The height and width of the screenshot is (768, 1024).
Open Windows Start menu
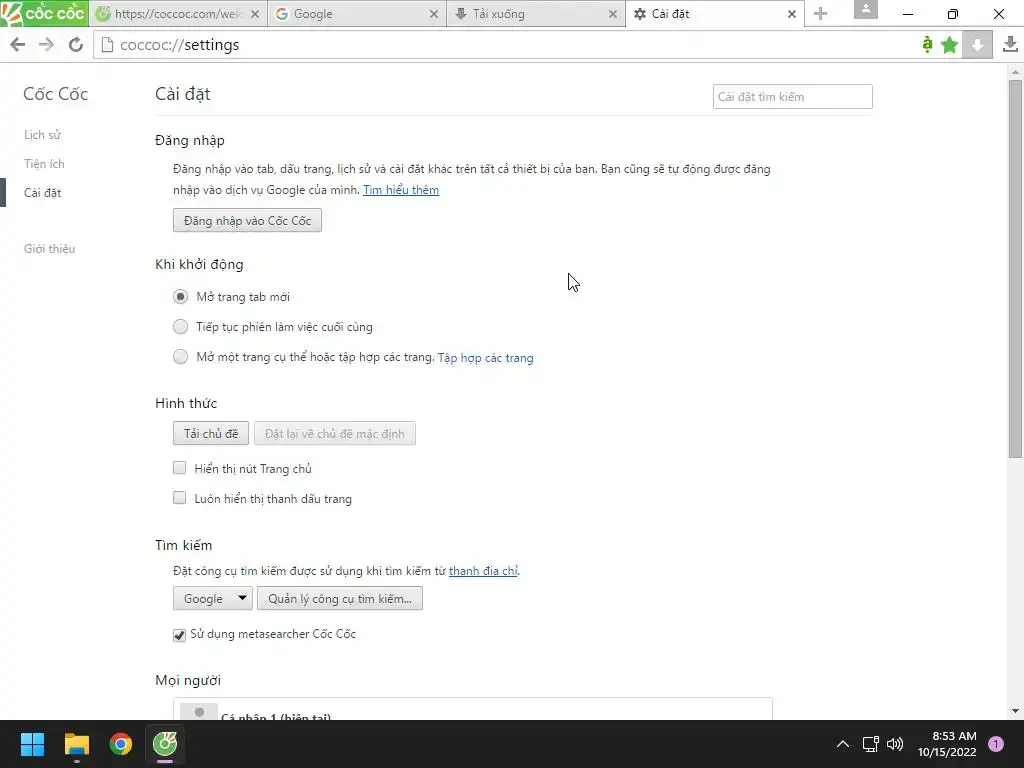click(32, 744)
